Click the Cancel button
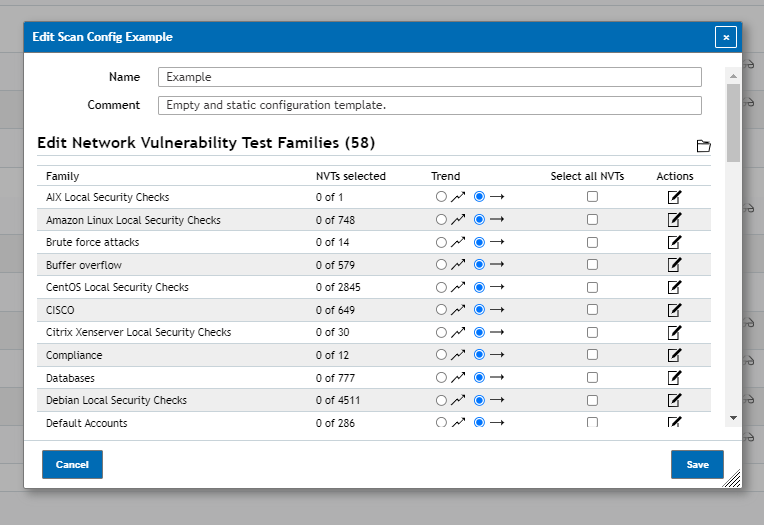The height and width of the screenshot is (525, 764). (72, 465)
